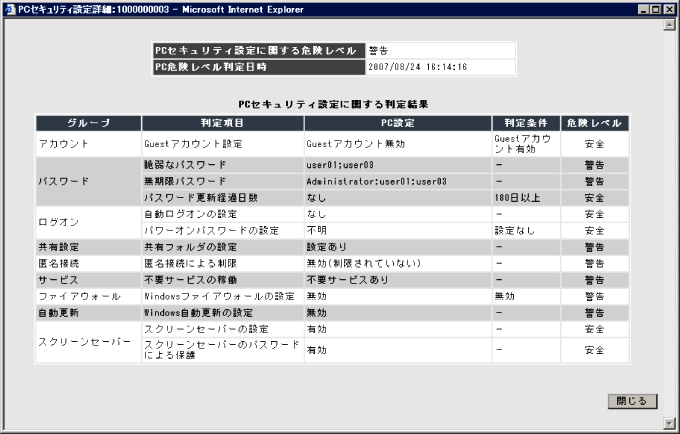The image size is (680, 434).
Task: Select the 共有設定 group cell
Action: pyautogui.click(x=88, y=247)
